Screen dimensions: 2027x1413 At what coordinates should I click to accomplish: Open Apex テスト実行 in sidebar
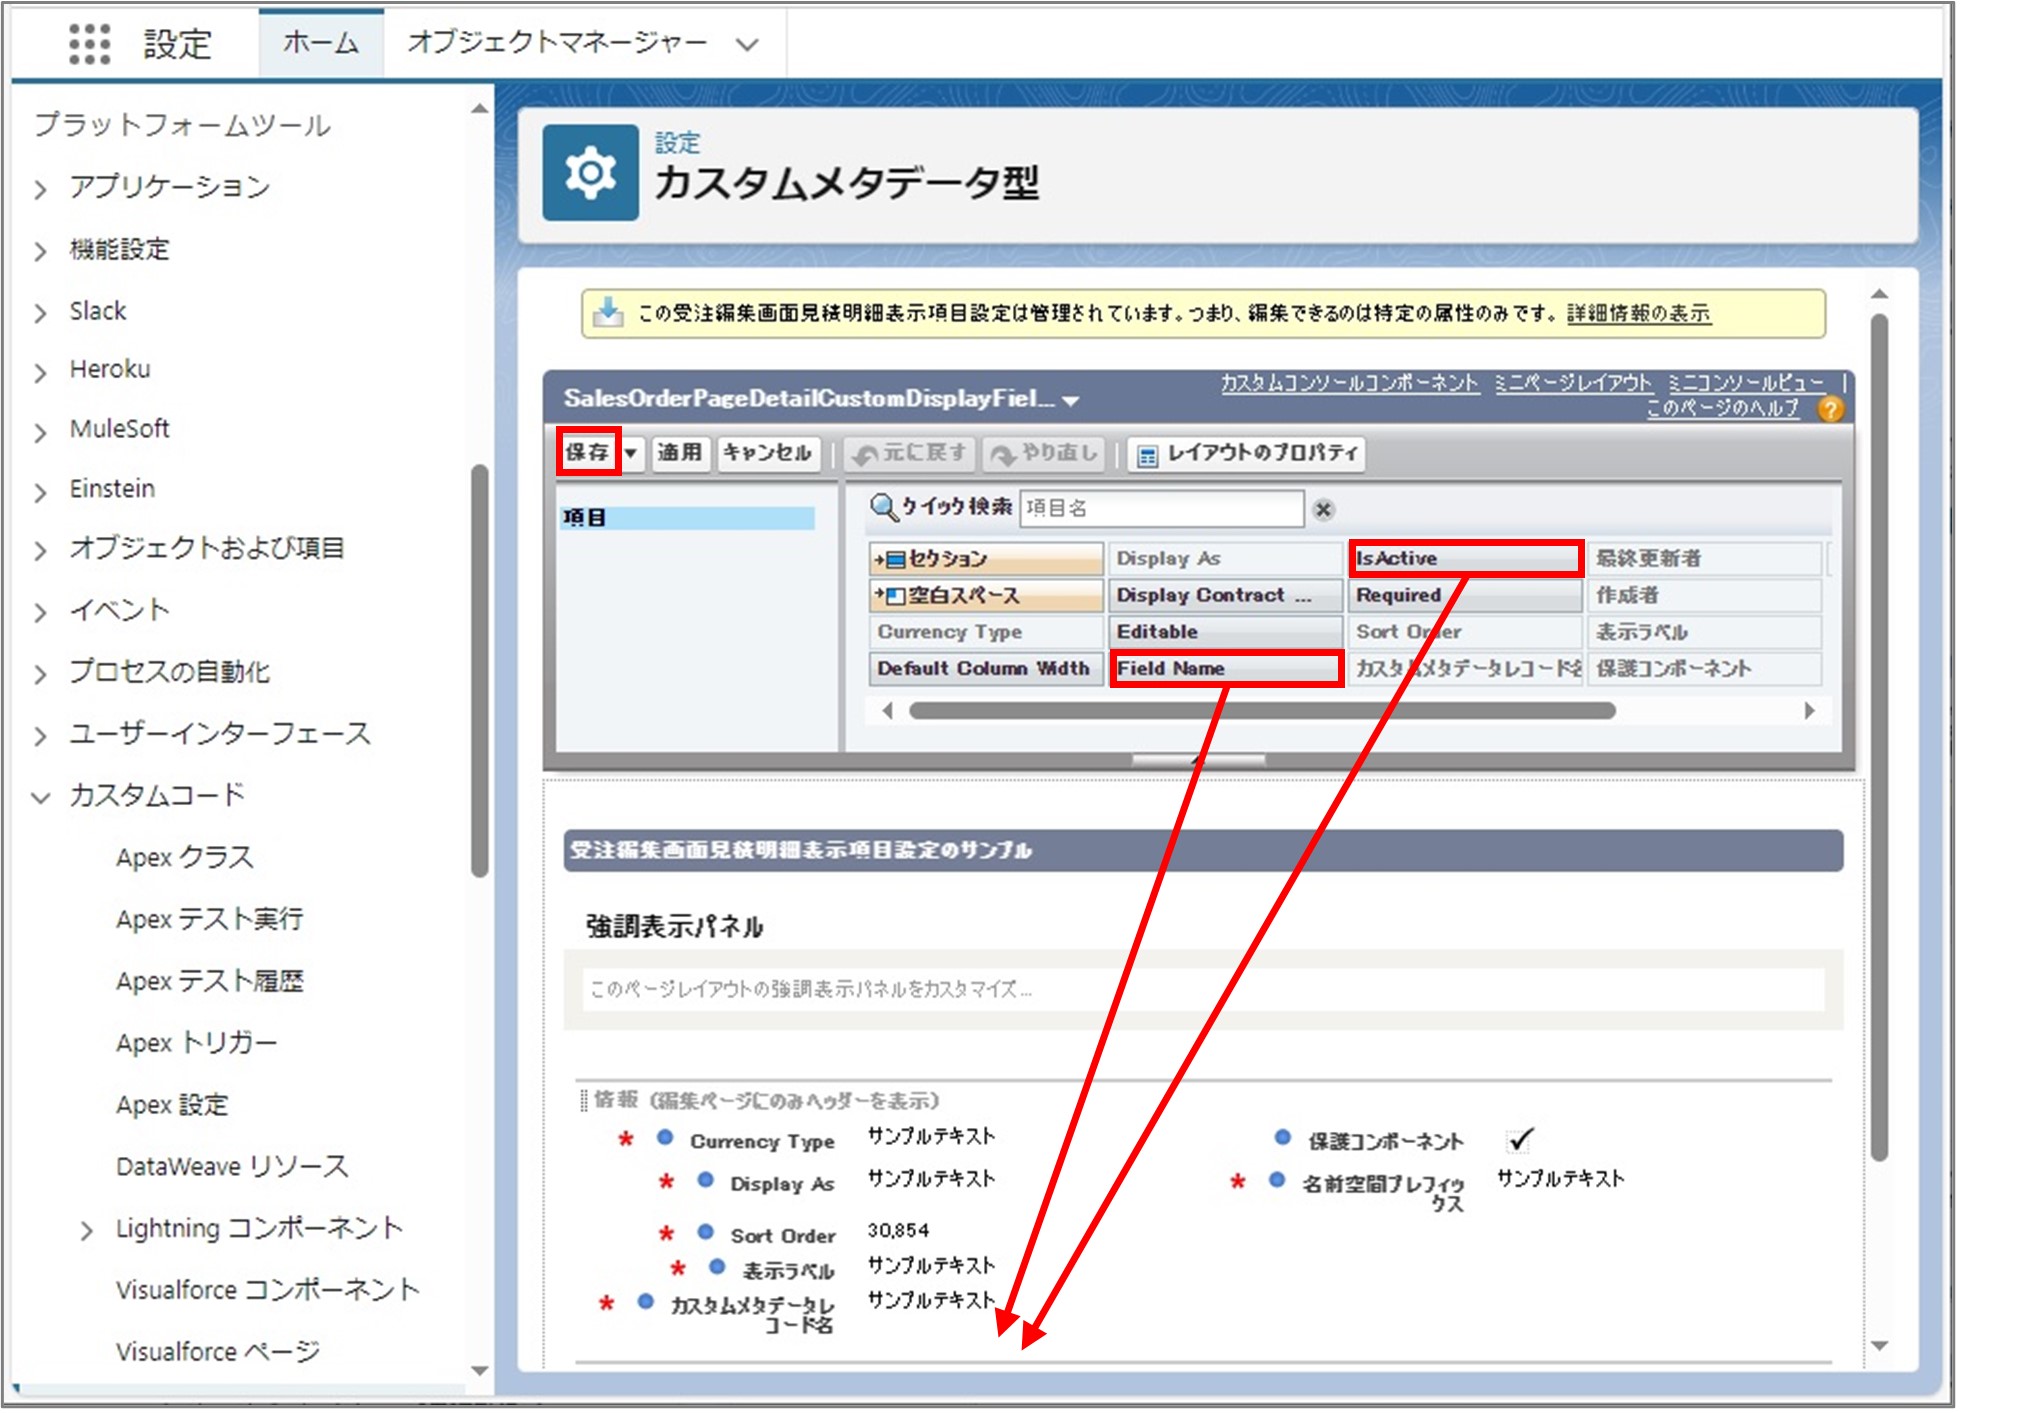(210, 919)
